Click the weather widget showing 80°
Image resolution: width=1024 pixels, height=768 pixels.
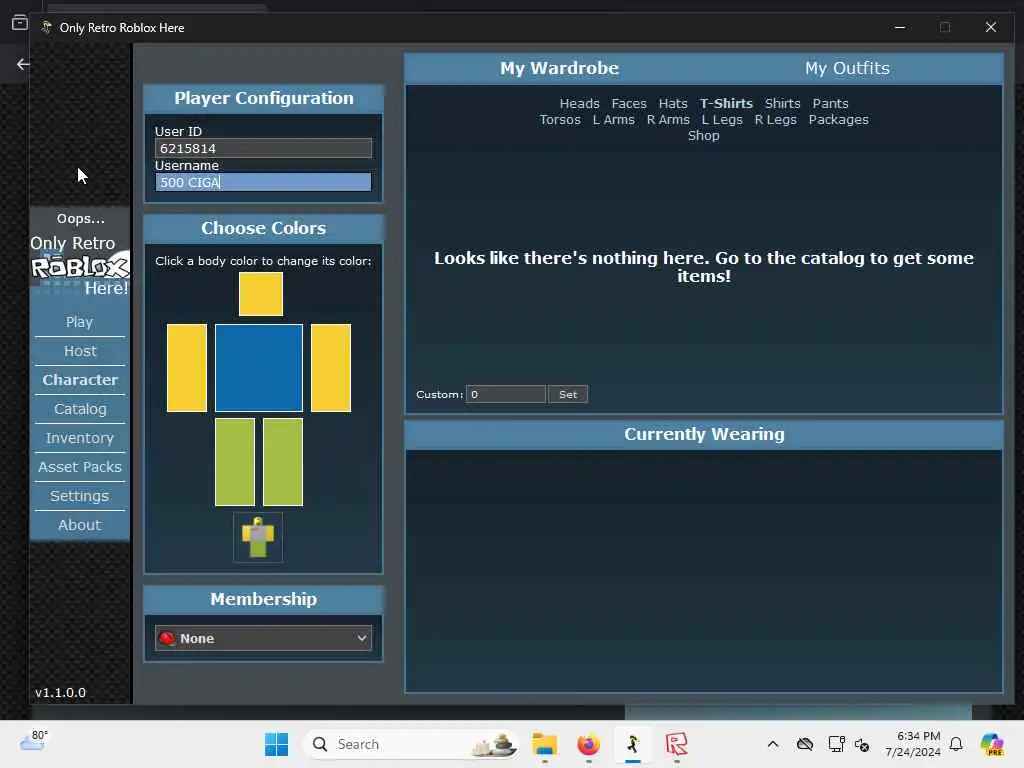click(34, 742)
